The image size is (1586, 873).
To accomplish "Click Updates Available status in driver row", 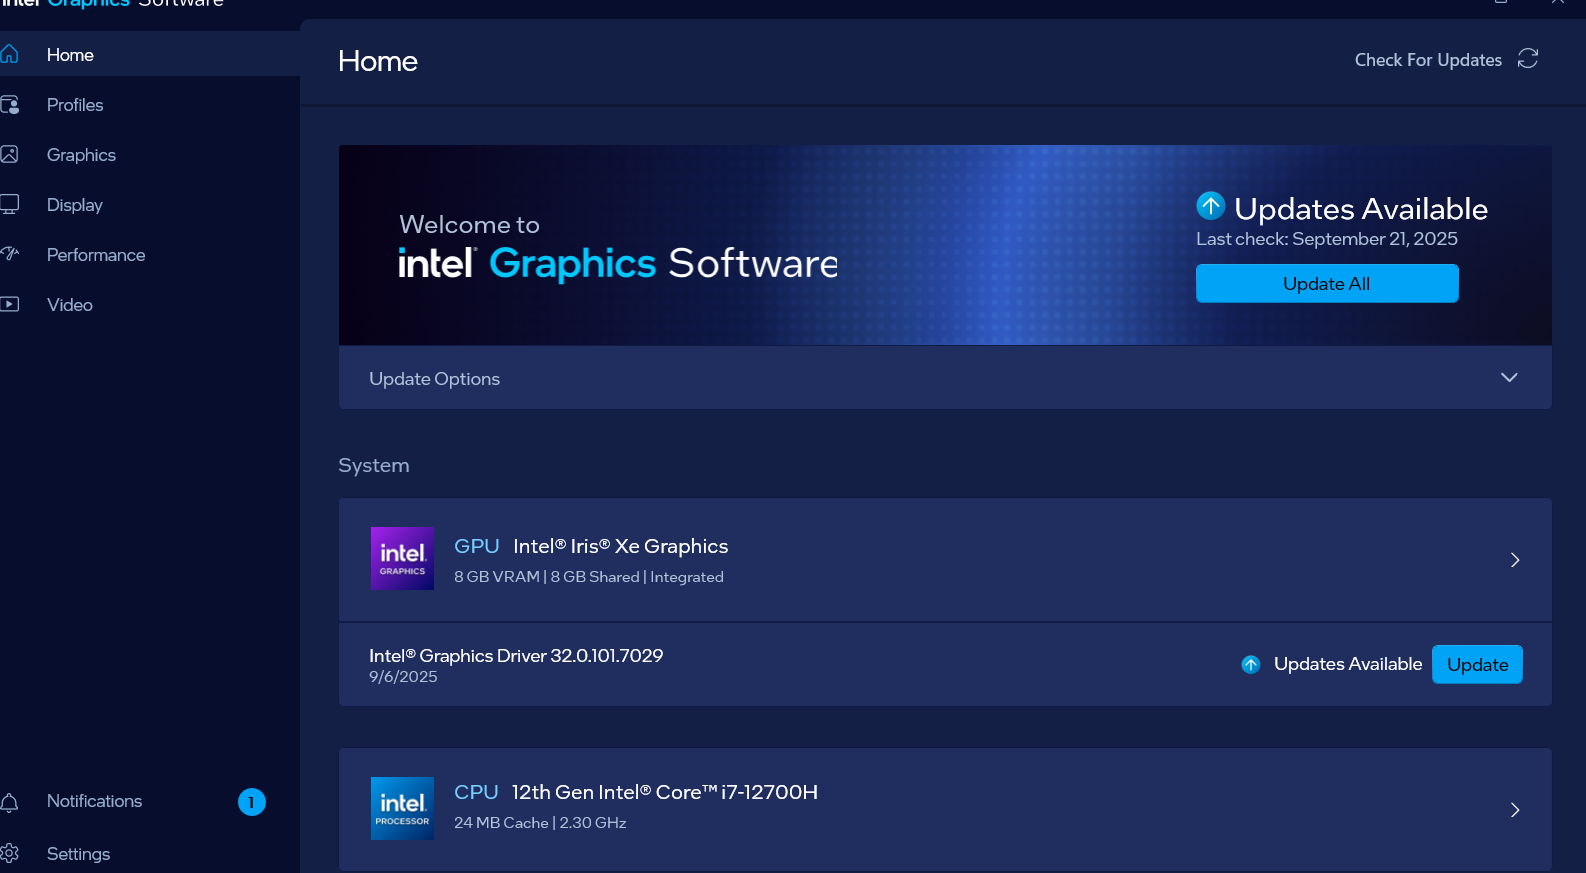I will tap(1348, 664).
